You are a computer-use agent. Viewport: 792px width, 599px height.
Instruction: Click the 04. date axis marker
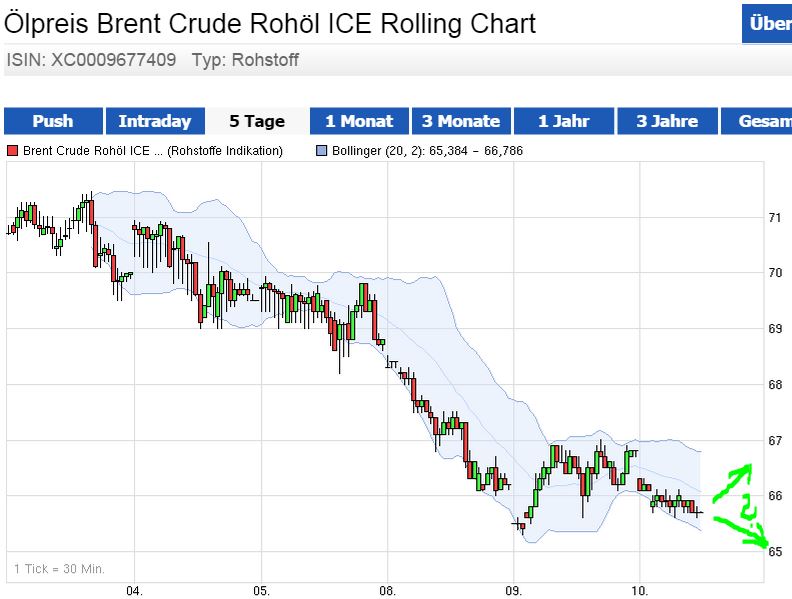135,589
